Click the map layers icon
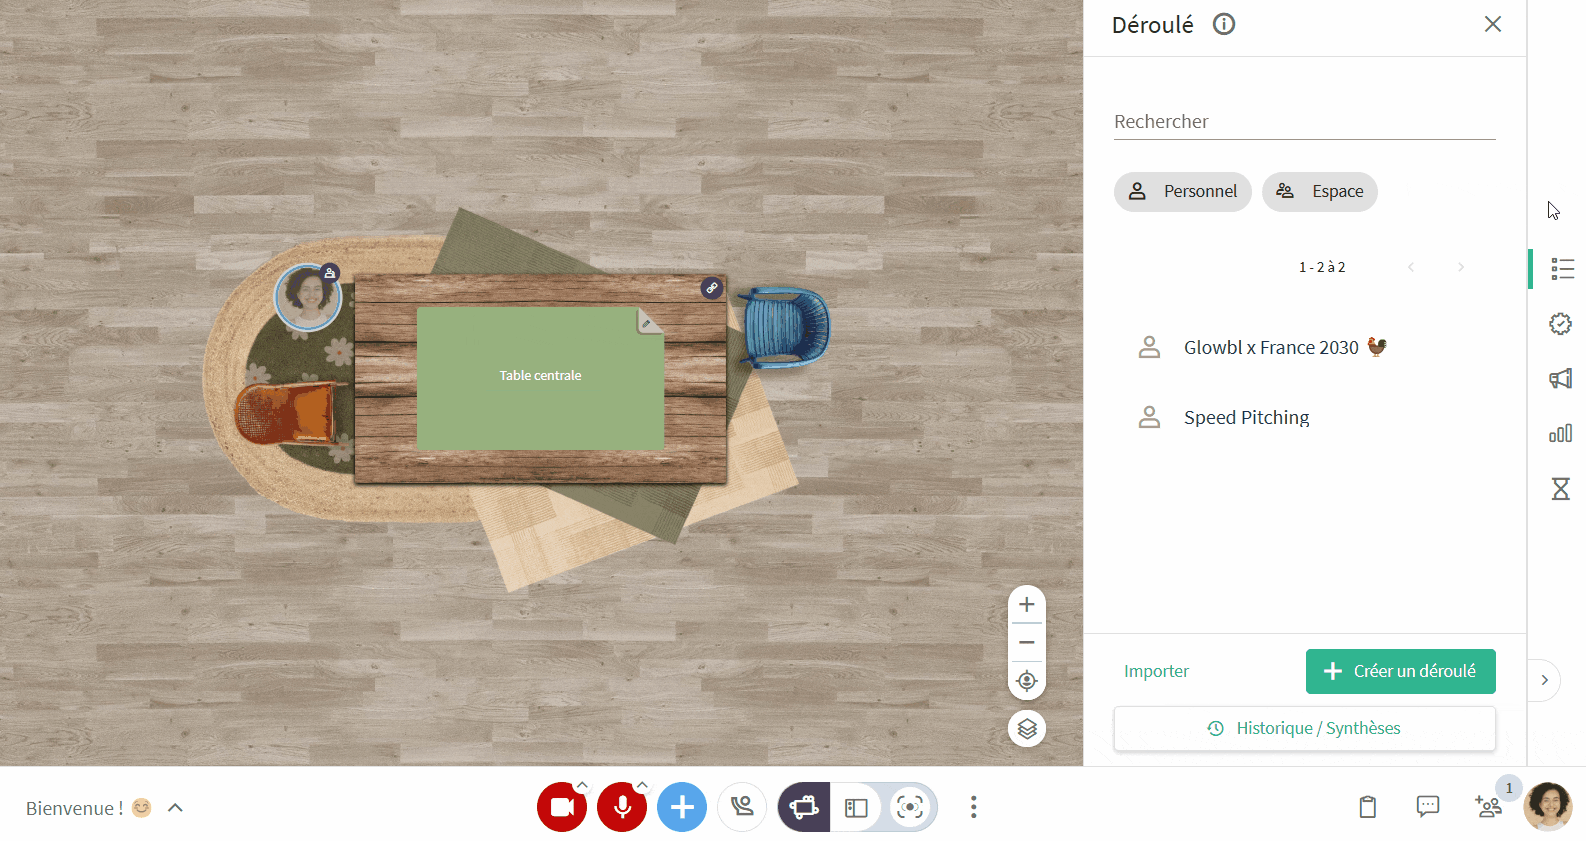This screenshot has height=841, width=1586. [1027, 729]
